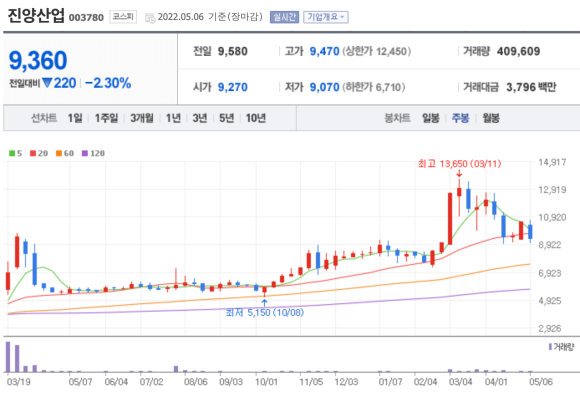Click the 시가 value 9,270
The width and height of the screenshot is (580, 396).
click(232, 87)
